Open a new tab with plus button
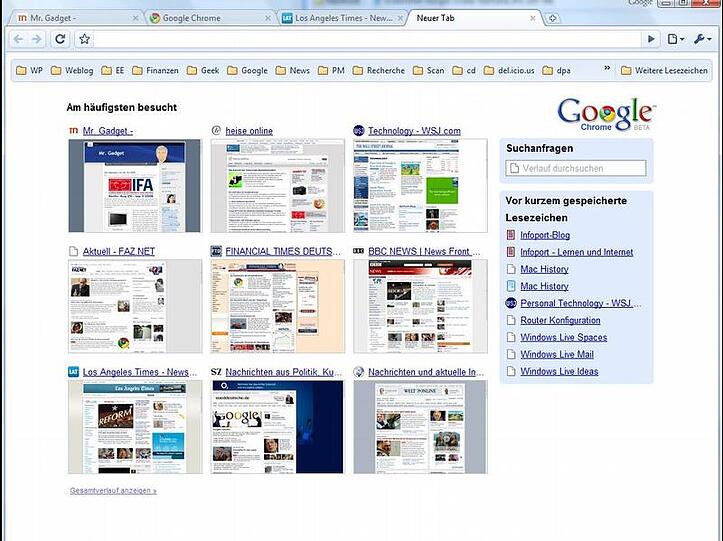723x541 pixels. [552, 18]
